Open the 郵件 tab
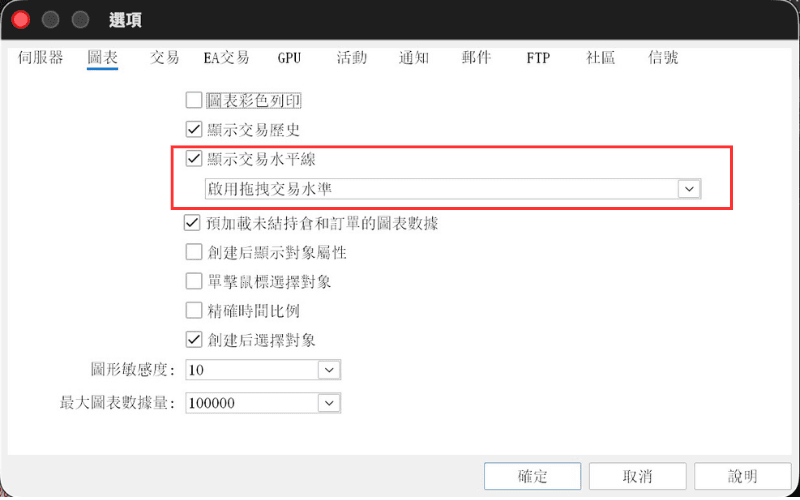 [476, 58]
